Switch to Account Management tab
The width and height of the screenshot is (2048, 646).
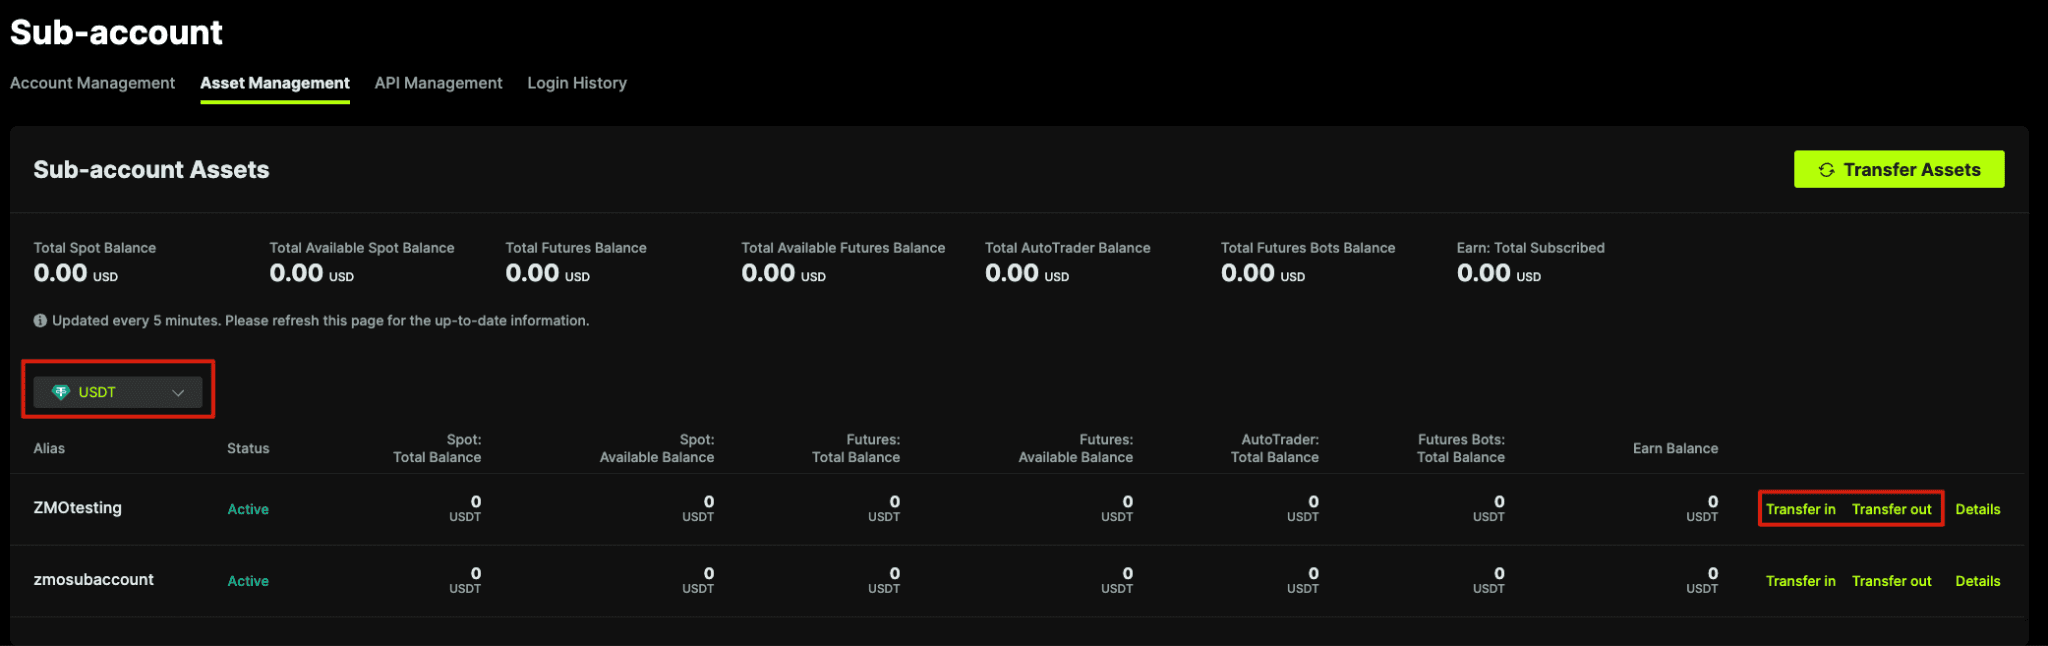click(x=92, y=83)
